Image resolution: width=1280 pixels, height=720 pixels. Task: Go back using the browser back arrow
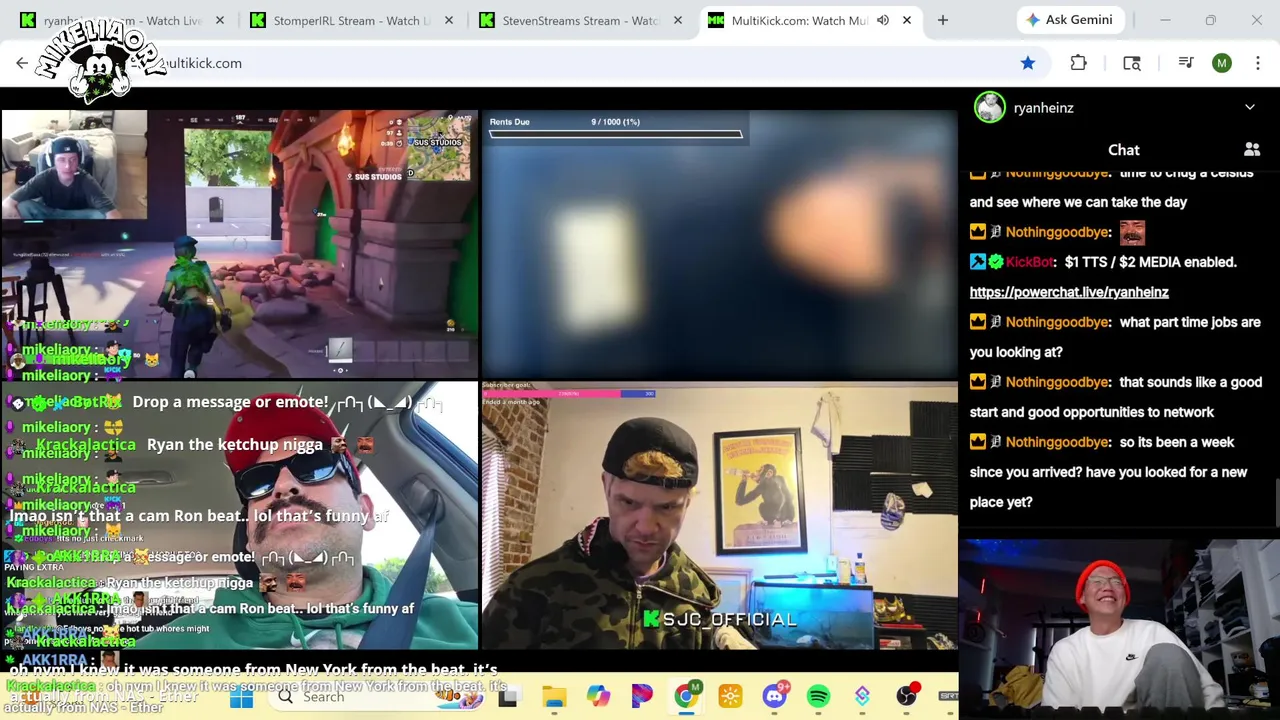click(22, 63)
